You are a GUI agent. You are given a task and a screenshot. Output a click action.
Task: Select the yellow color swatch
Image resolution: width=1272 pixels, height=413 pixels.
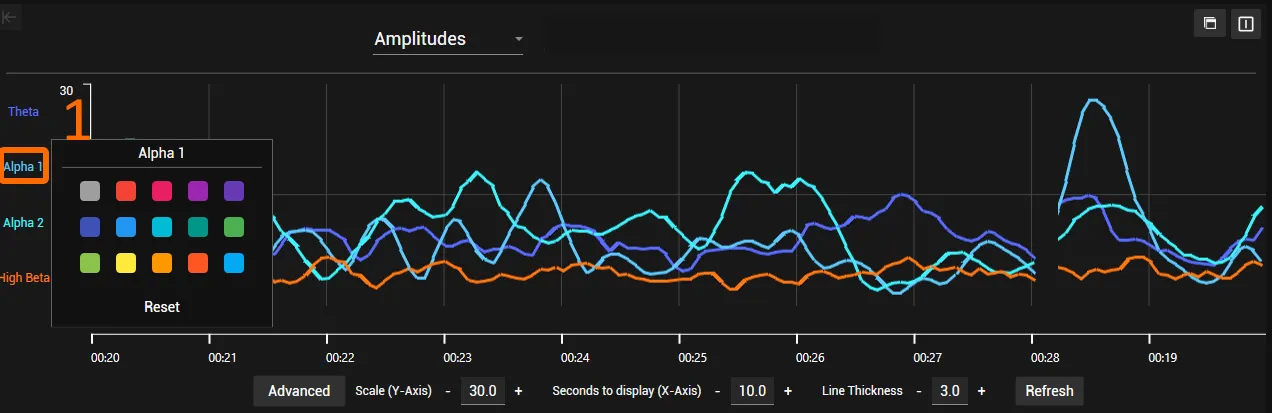tap(126, 263)
